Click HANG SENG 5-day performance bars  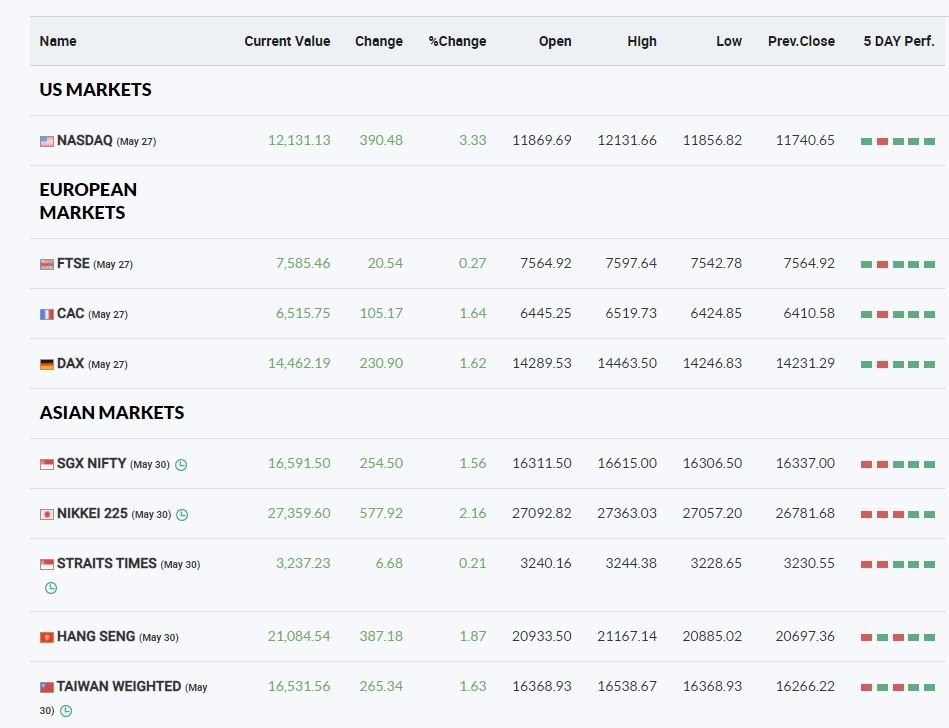(898, 637)
